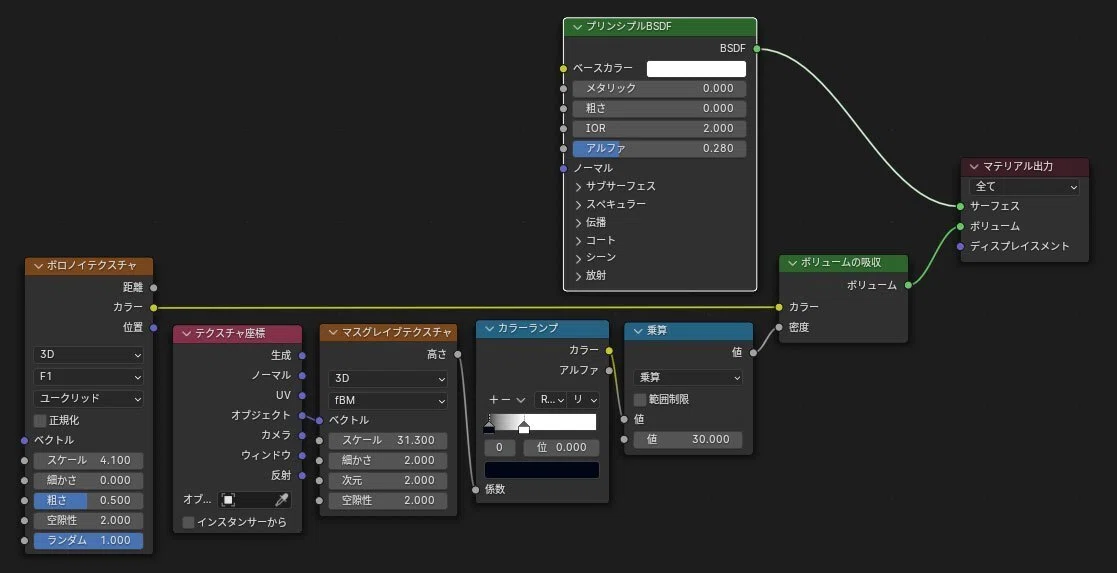Screen dimensions: 1117x573
Task: Click the 反射 output socket
Action: coord(302,475)
